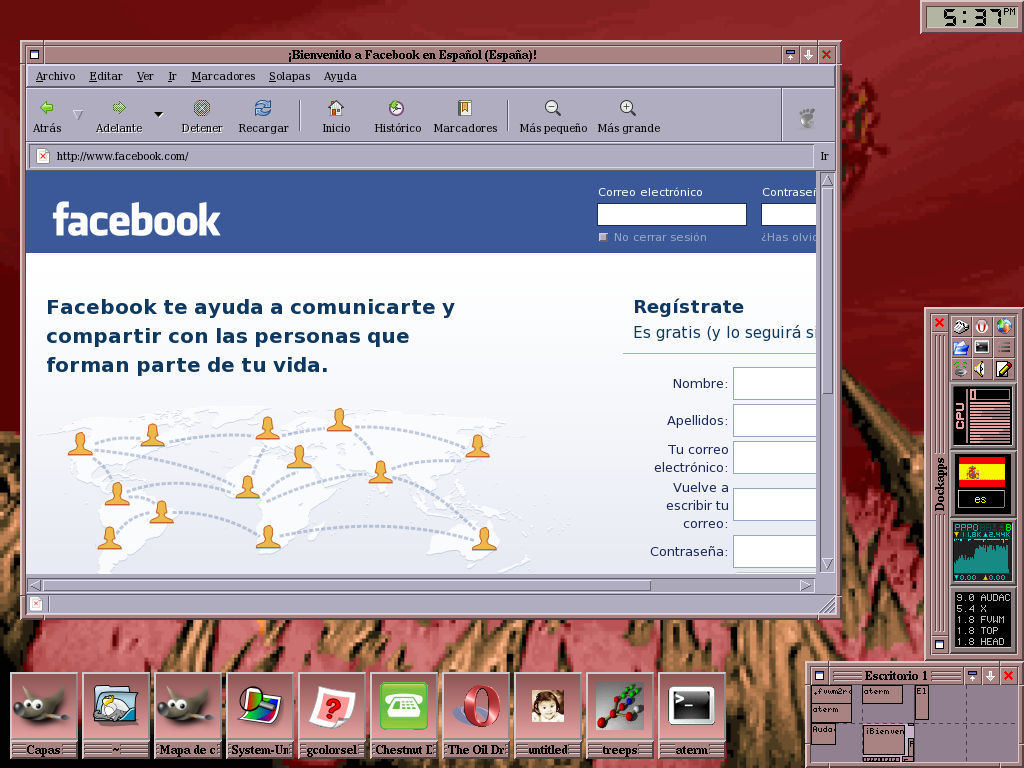Click the Vuelve a escribir tu correo field
This screenshot has width=1024, height=768.
(x=775, y=505)
